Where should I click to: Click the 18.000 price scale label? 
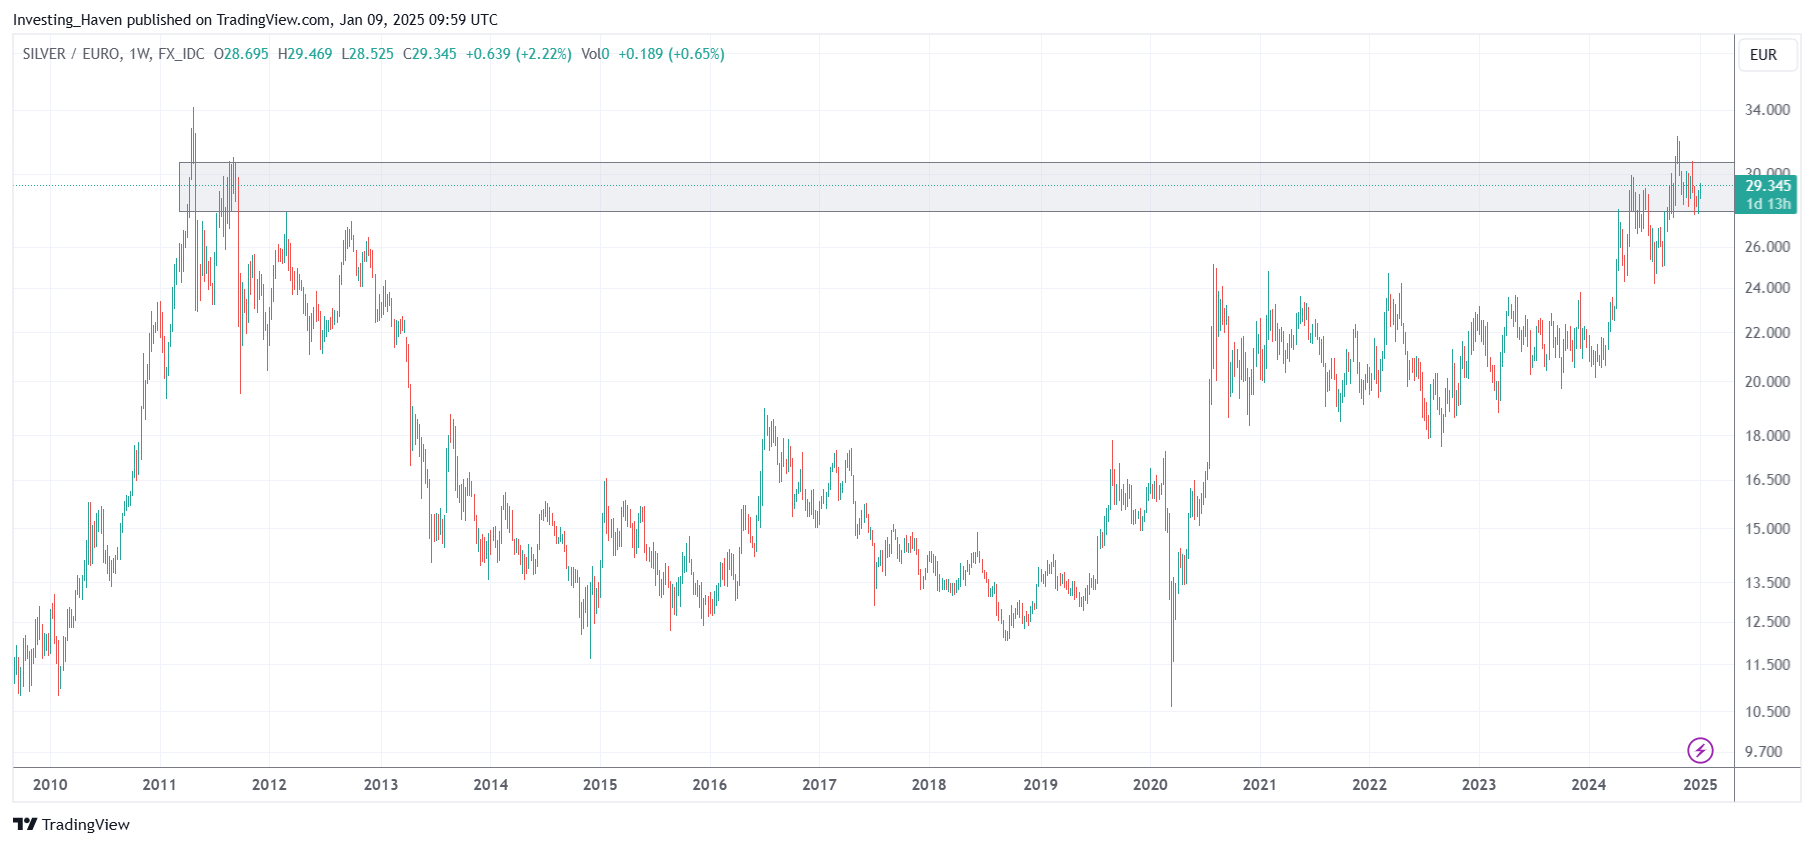pyautogui.click(x=1767, y=436)
